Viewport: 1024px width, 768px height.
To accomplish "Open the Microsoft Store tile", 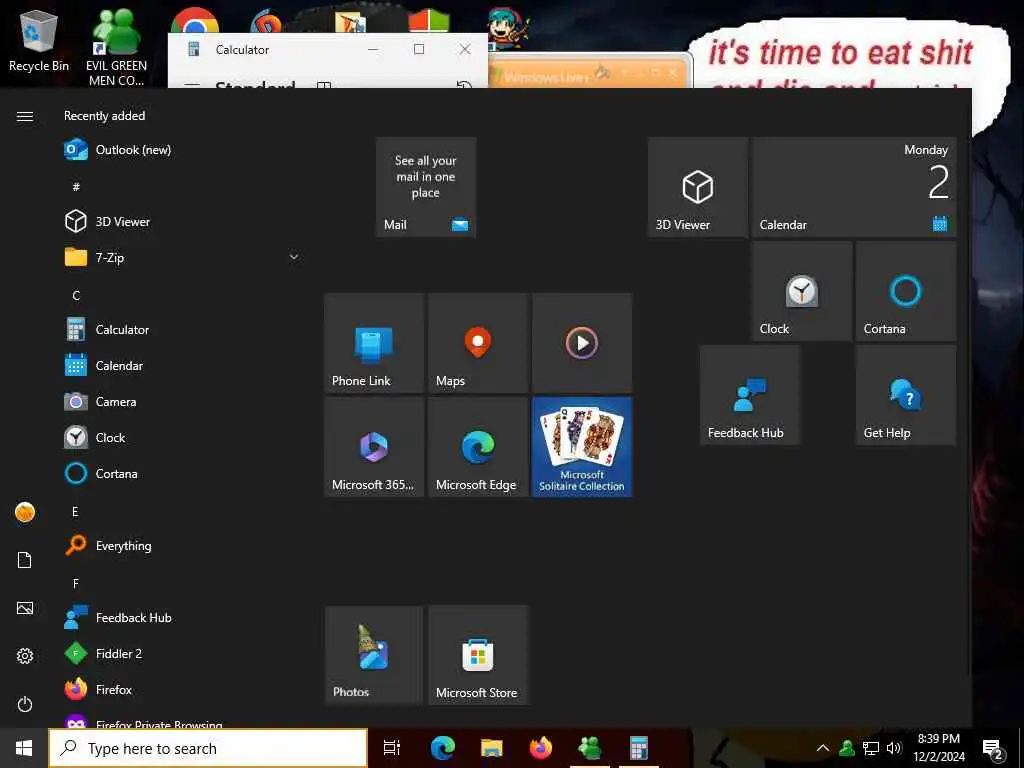I will [x=478, y=656].
